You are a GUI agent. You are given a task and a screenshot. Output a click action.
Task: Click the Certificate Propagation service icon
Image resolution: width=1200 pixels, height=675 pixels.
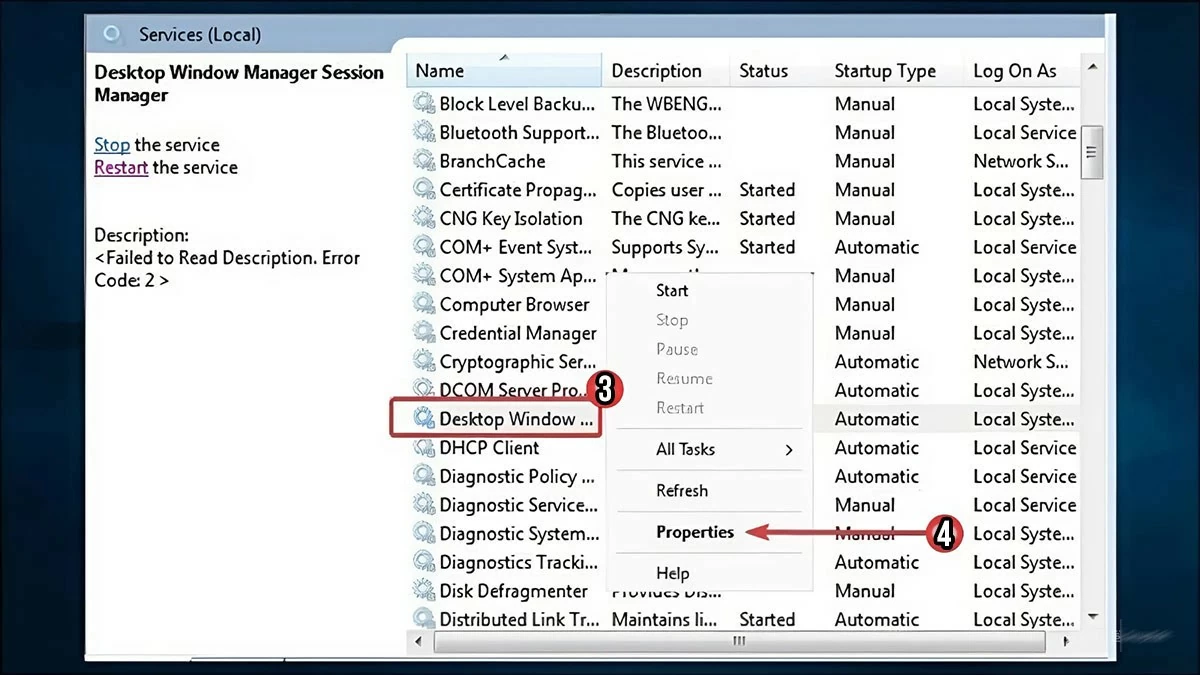click(x=424, y=190)
